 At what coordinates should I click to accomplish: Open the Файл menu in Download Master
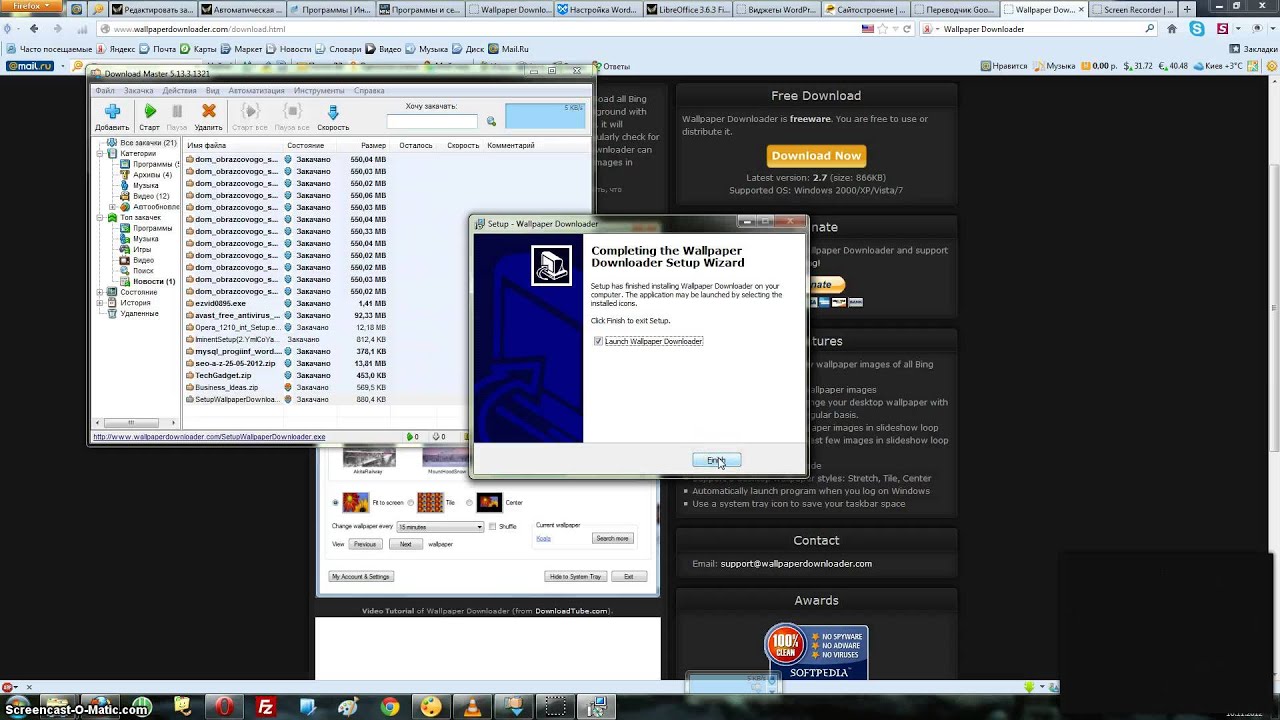(x=105, y=91)
